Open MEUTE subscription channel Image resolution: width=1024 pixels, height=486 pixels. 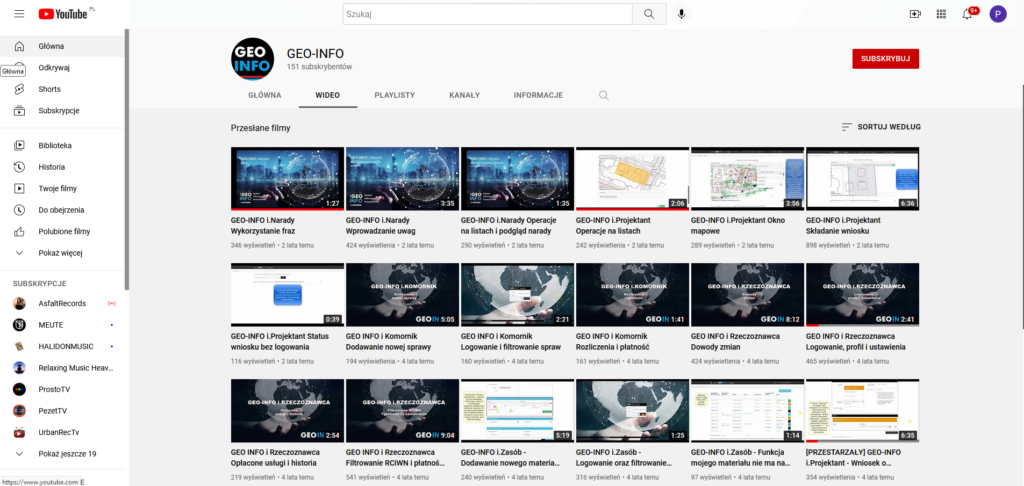point(62,325)
